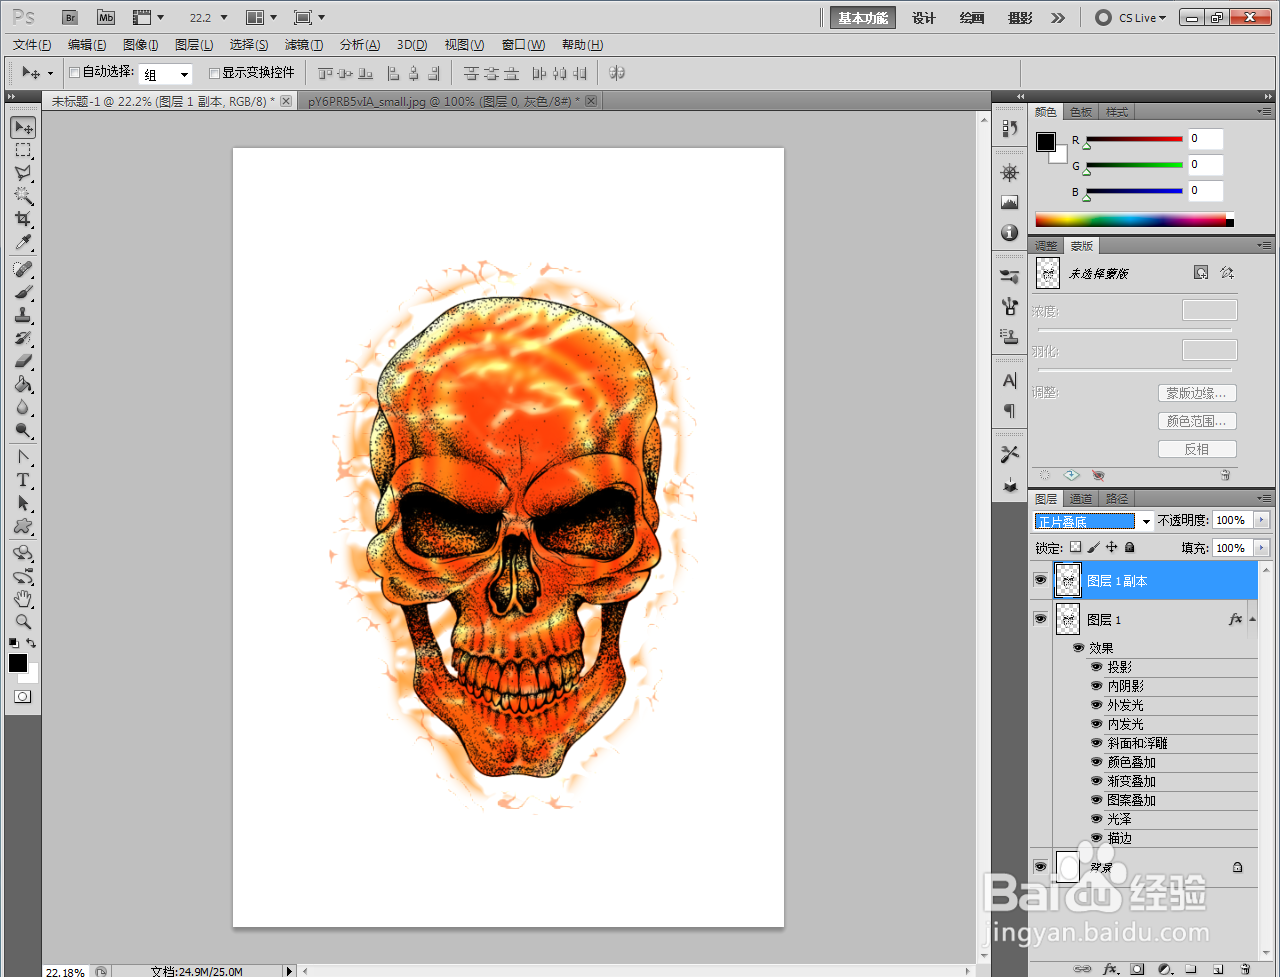Screen dimensions: 1280x977
Task: Enable the 显示变换控件 checkbox
Action: [214, 72]
